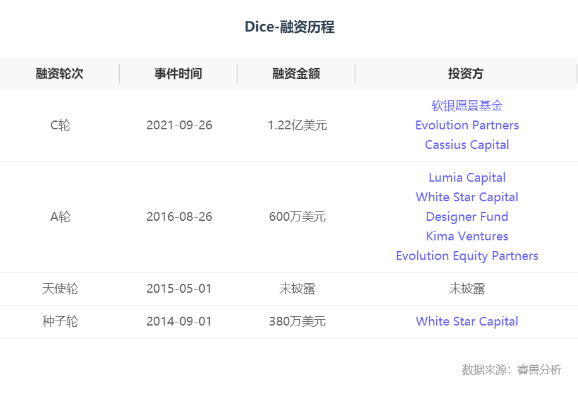Click the 投资方 column header
The width and height of the screenshot is (578, 400).
click(466, 74)
